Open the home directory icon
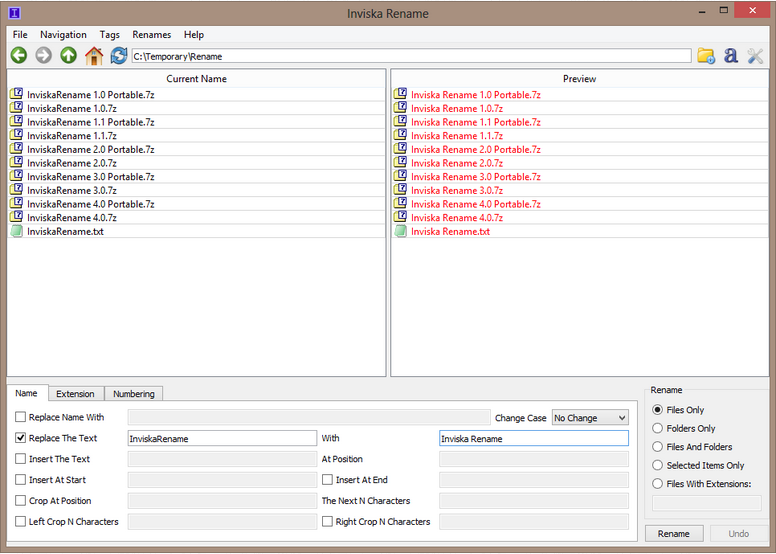The image size is (776, 554). (x=94, y=55)
